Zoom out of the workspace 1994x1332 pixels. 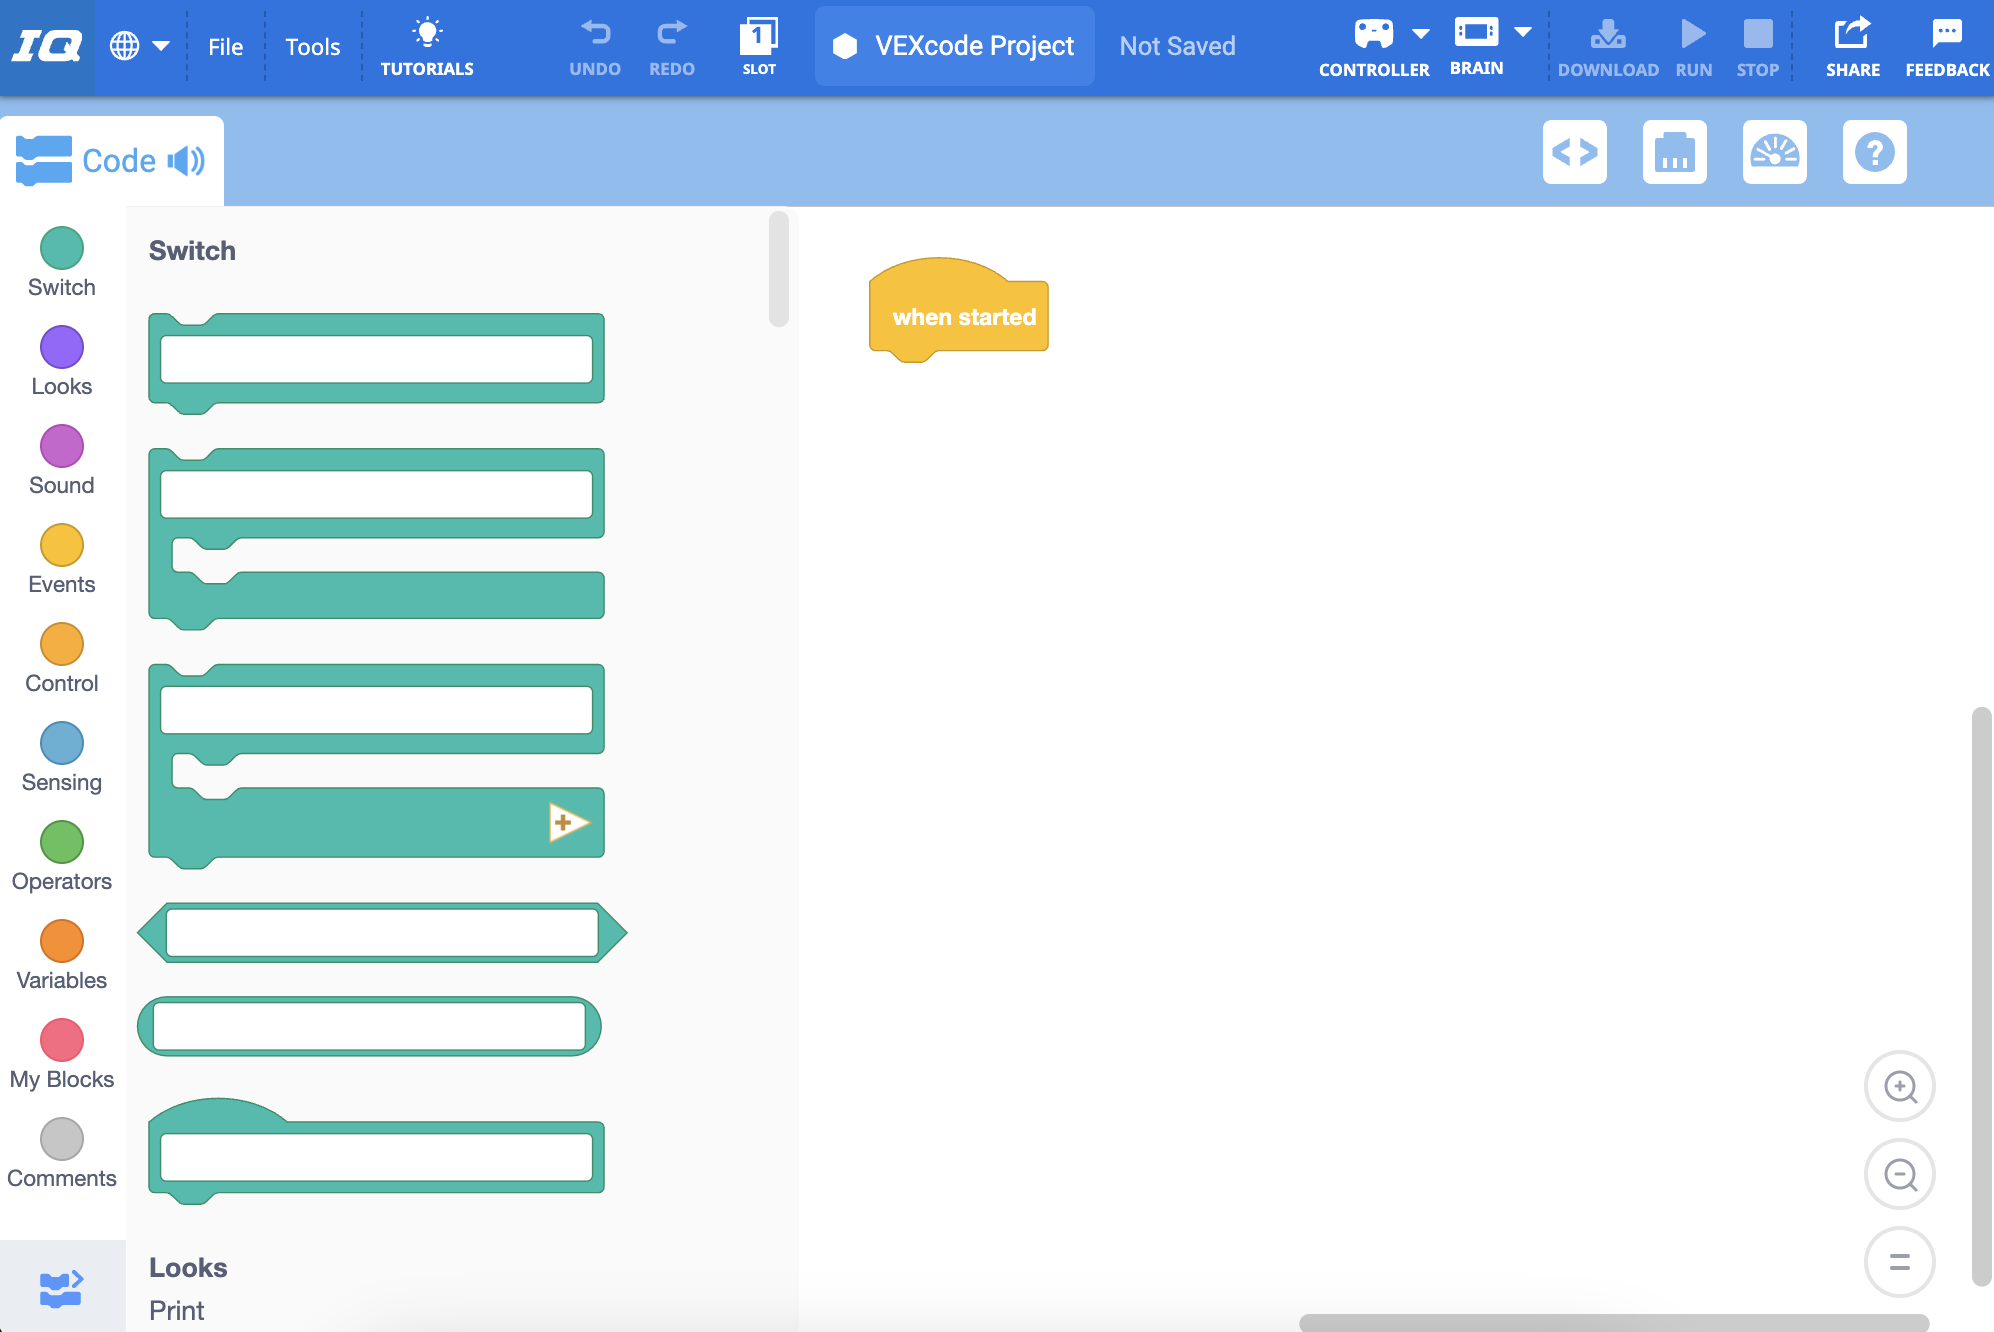point(1899,1174)
